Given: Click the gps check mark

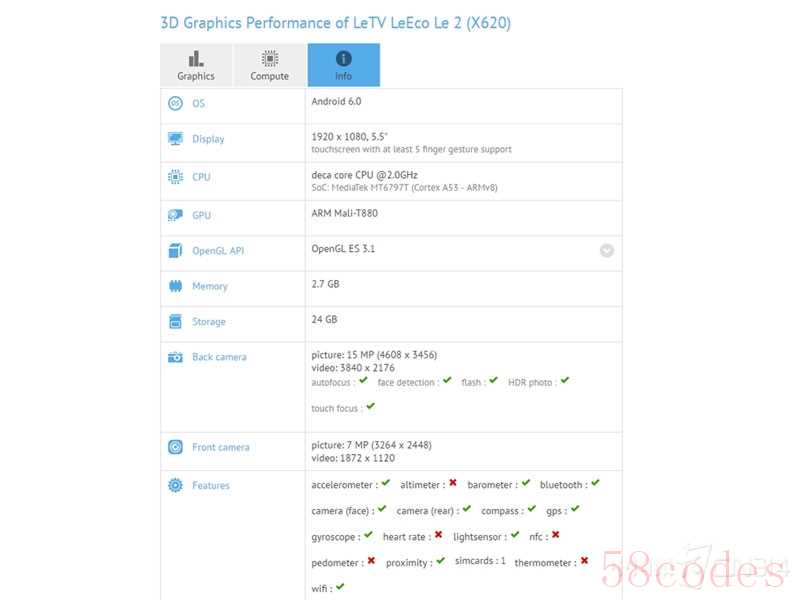Looking at the screenshot, I should pyautogui.click(x=576, y=509).
